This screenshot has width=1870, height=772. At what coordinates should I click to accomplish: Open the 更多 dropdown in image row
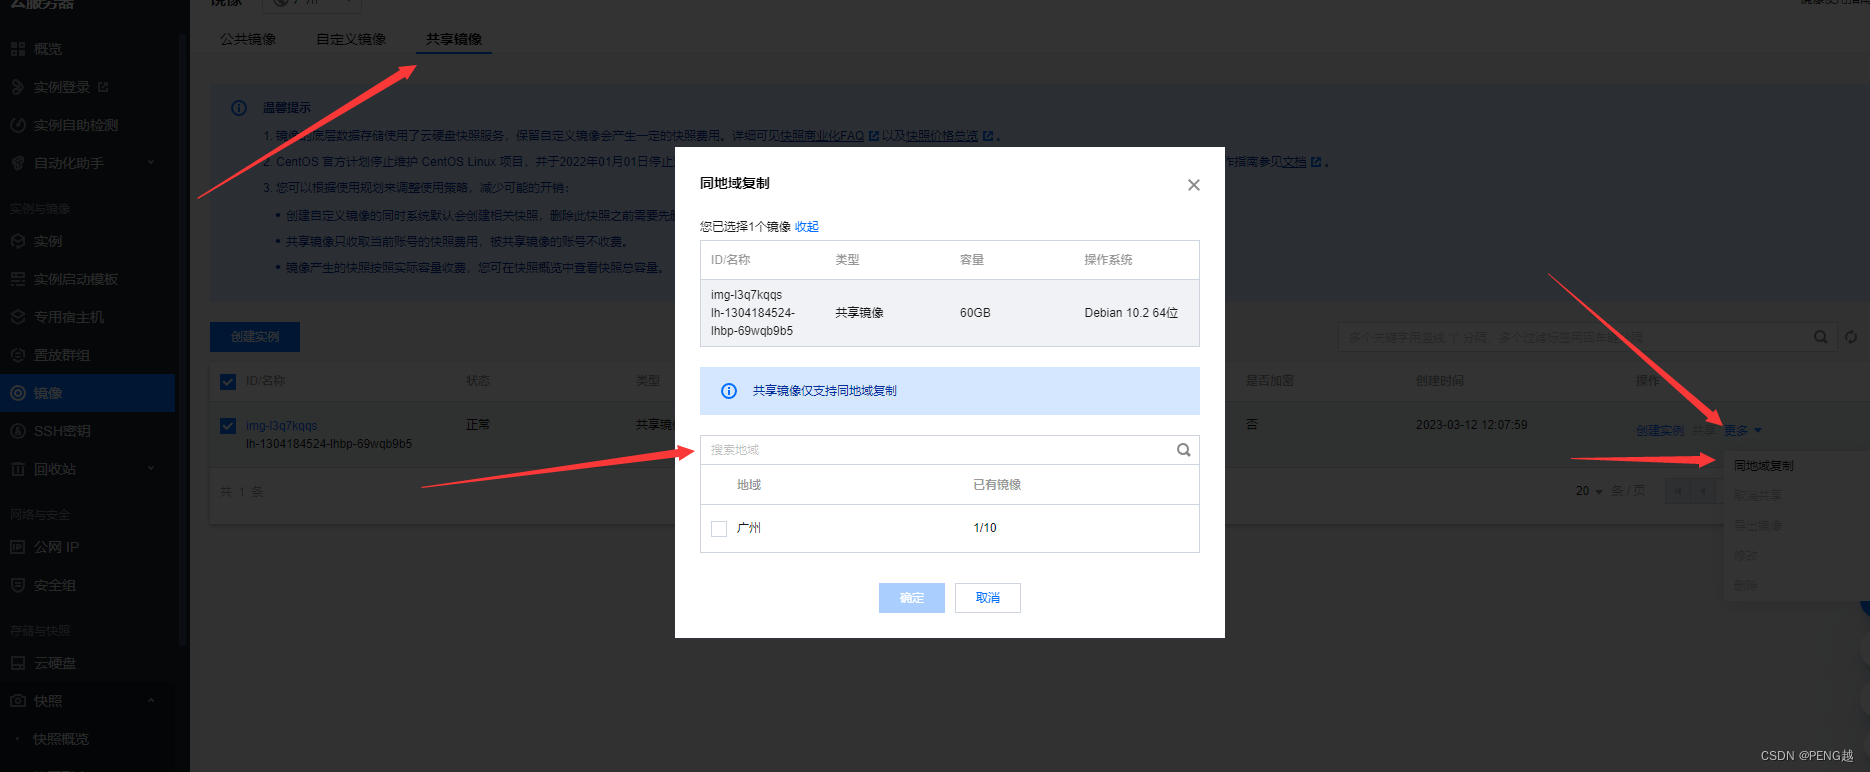click(x=1742, y=431)
